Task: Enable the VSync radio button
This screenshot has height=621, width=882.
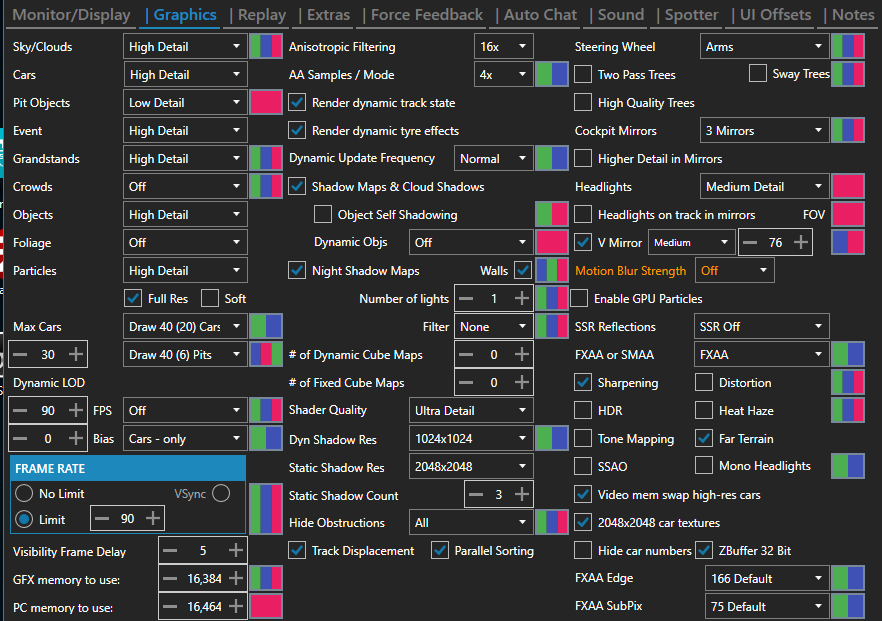Action: tap(221, 493)
